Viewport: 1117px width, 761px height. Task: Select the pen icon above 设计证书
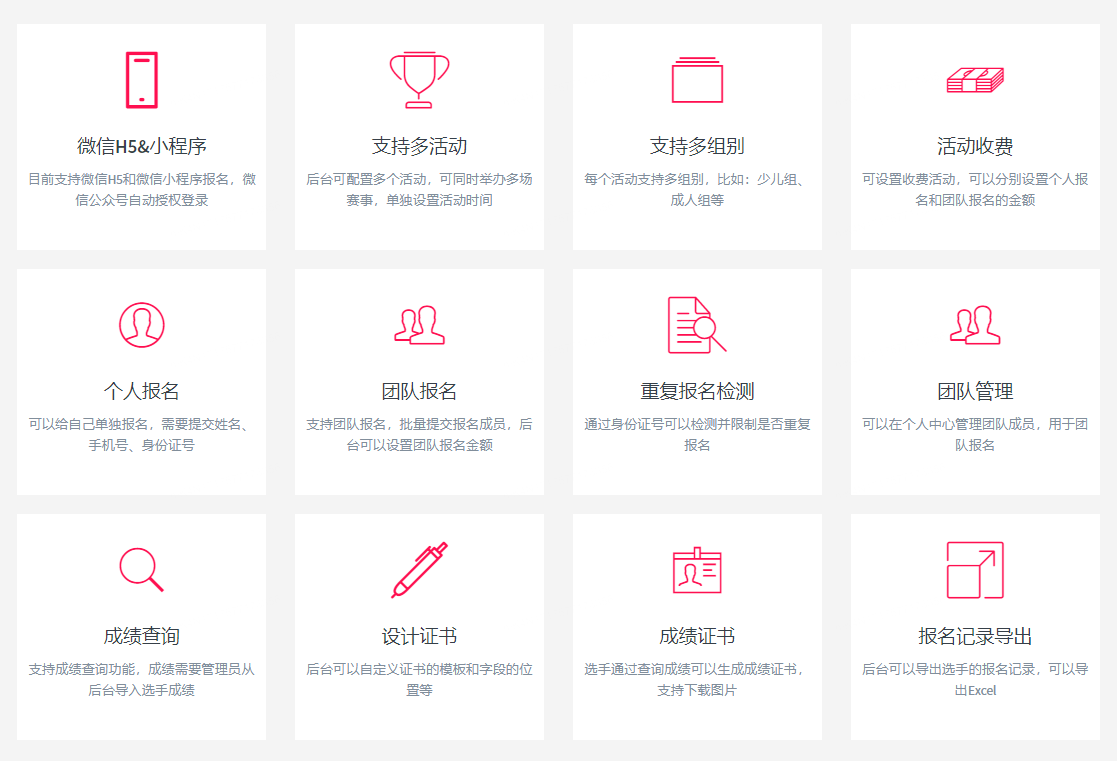click(419, 570)
